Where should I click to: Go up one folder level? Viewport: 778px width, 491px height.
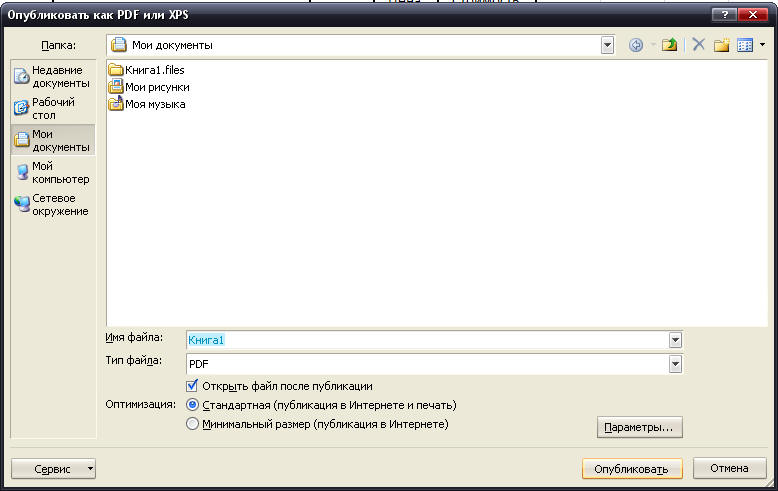coord(669,45)
